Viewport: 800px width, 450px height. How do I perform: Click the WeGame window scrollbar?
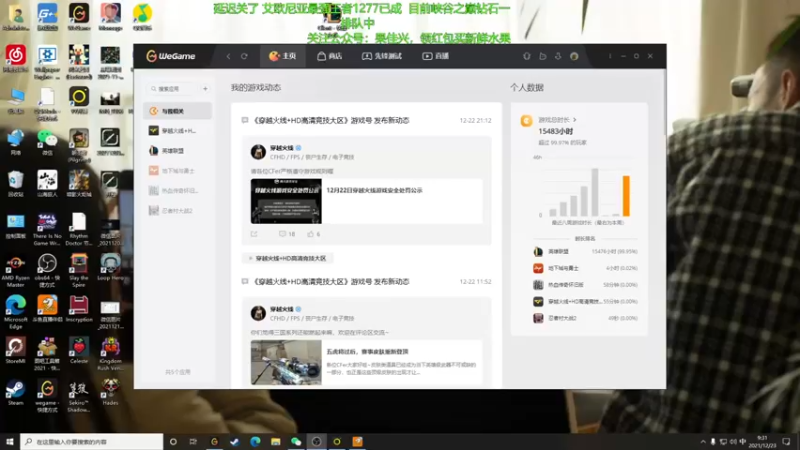(664, 102)
